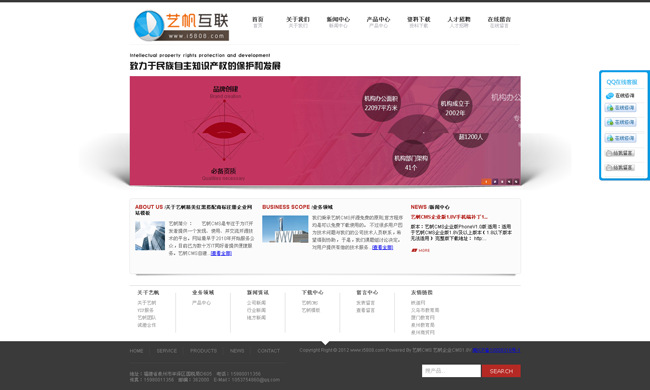This screenshot has width=650, height=390.
Task: Select 资料下载 in top navigation
Action: [x=418, y=22]
